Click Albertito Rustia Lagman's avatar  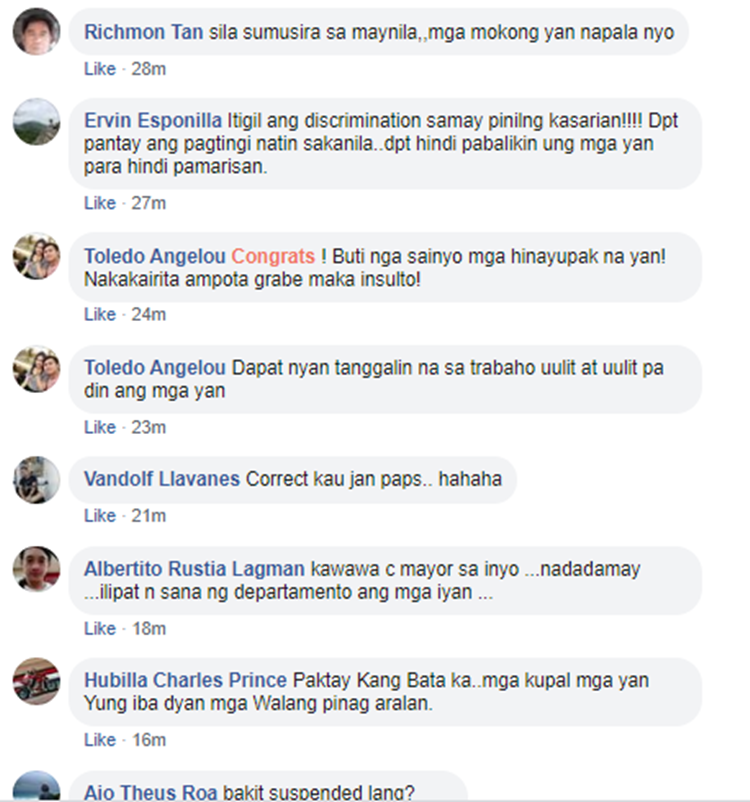(x=36, y=569)
